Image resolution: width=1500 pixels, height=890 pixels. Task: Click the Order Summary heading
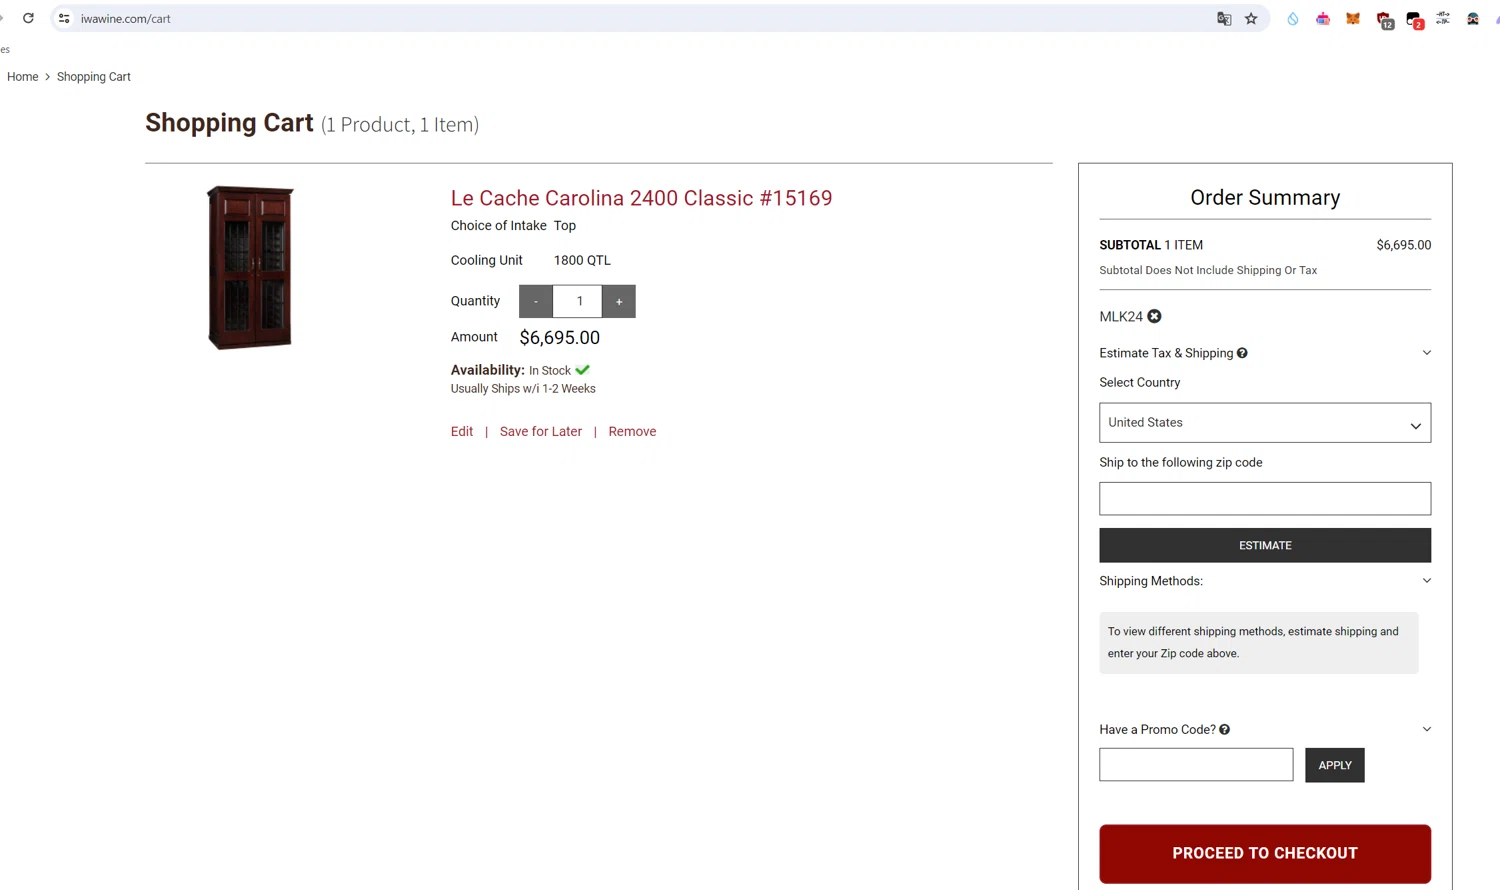point(1265,198)
